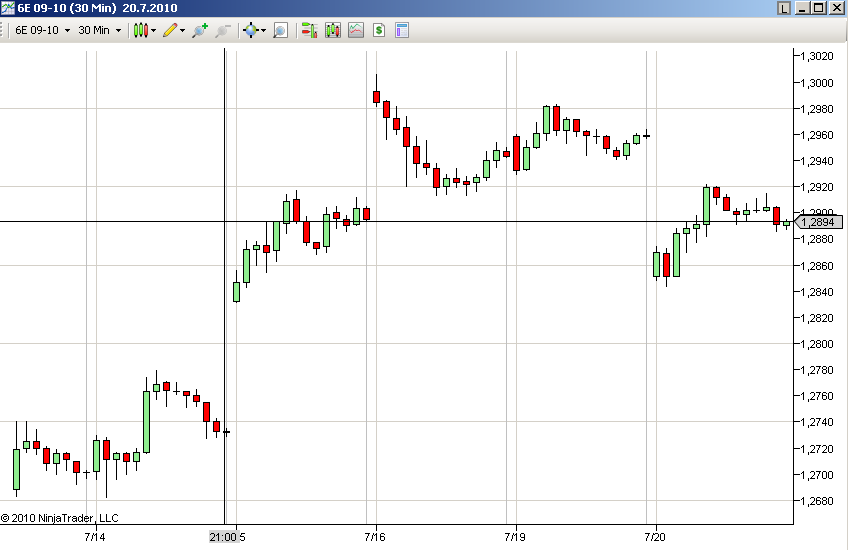Viewport: 848px width, 550px height.
Task: Click the 7/19 date label
Action: tap(515, 537)
